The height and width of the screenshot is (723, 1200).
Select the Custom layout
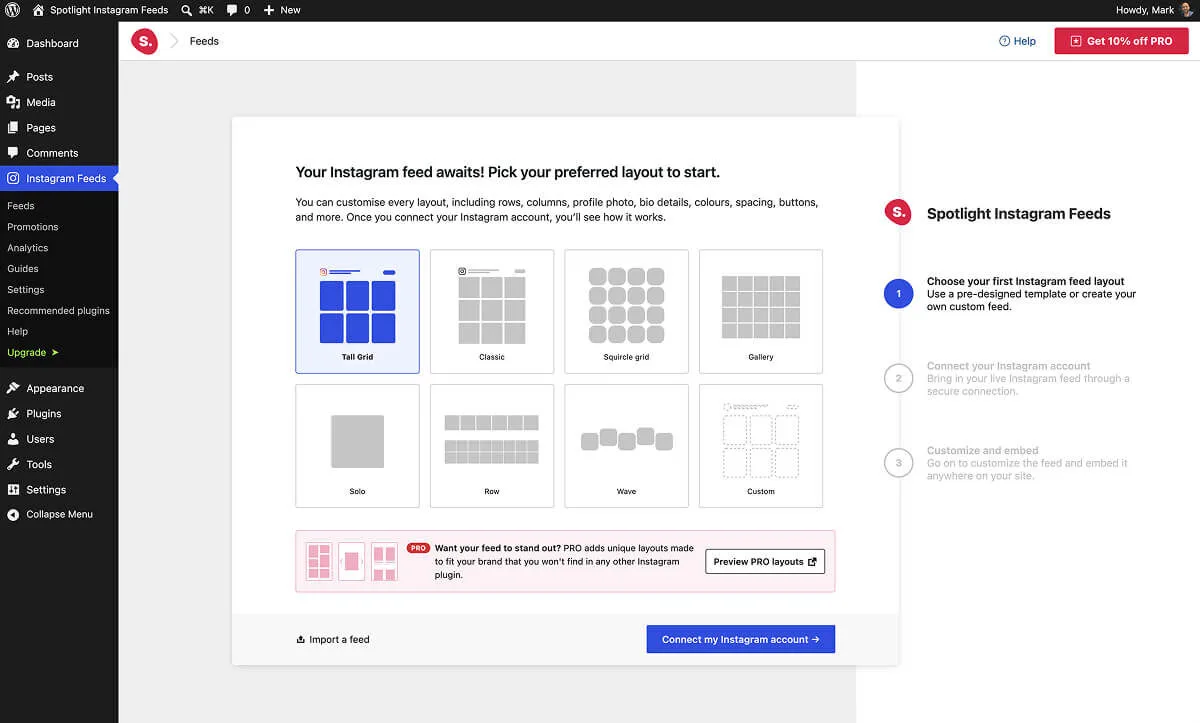(761, 446)
